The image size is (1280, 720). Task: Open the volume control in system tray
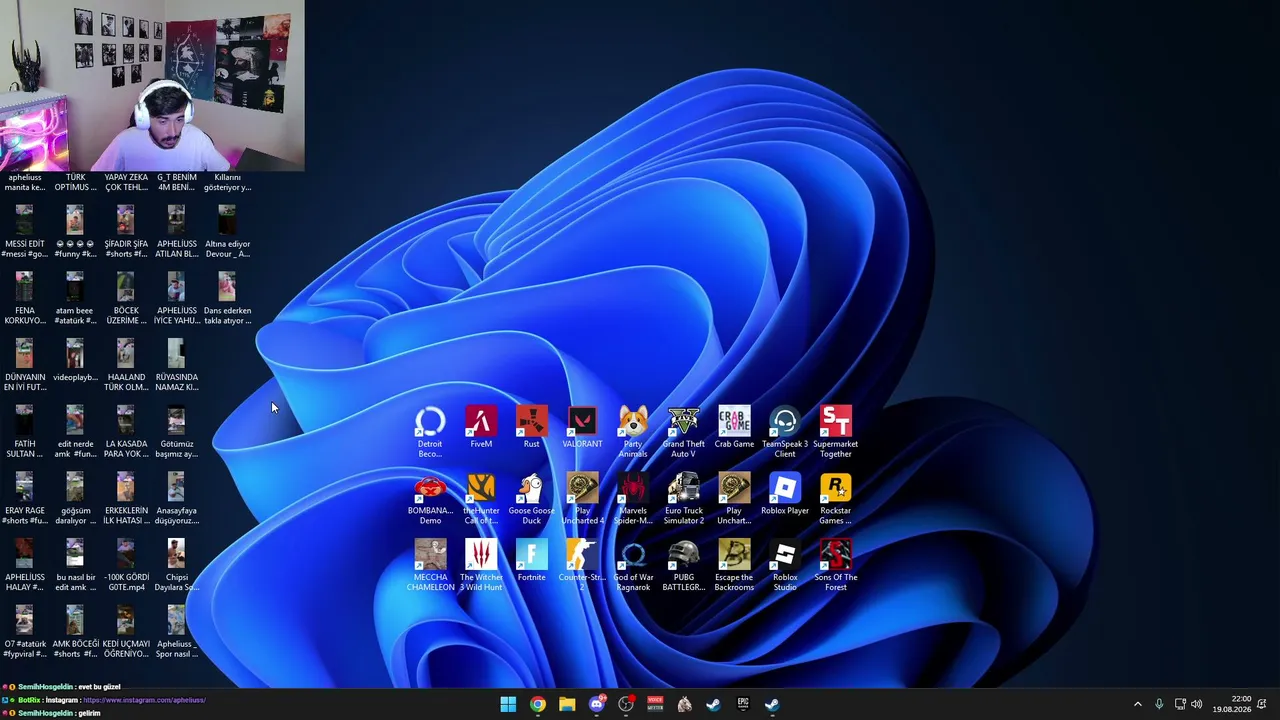tap(1197, 704)
